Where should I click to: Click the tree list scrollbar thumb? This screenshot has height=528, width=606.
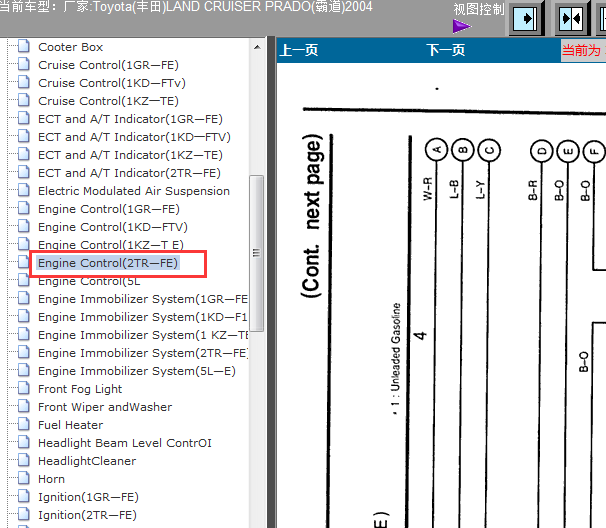257,254
